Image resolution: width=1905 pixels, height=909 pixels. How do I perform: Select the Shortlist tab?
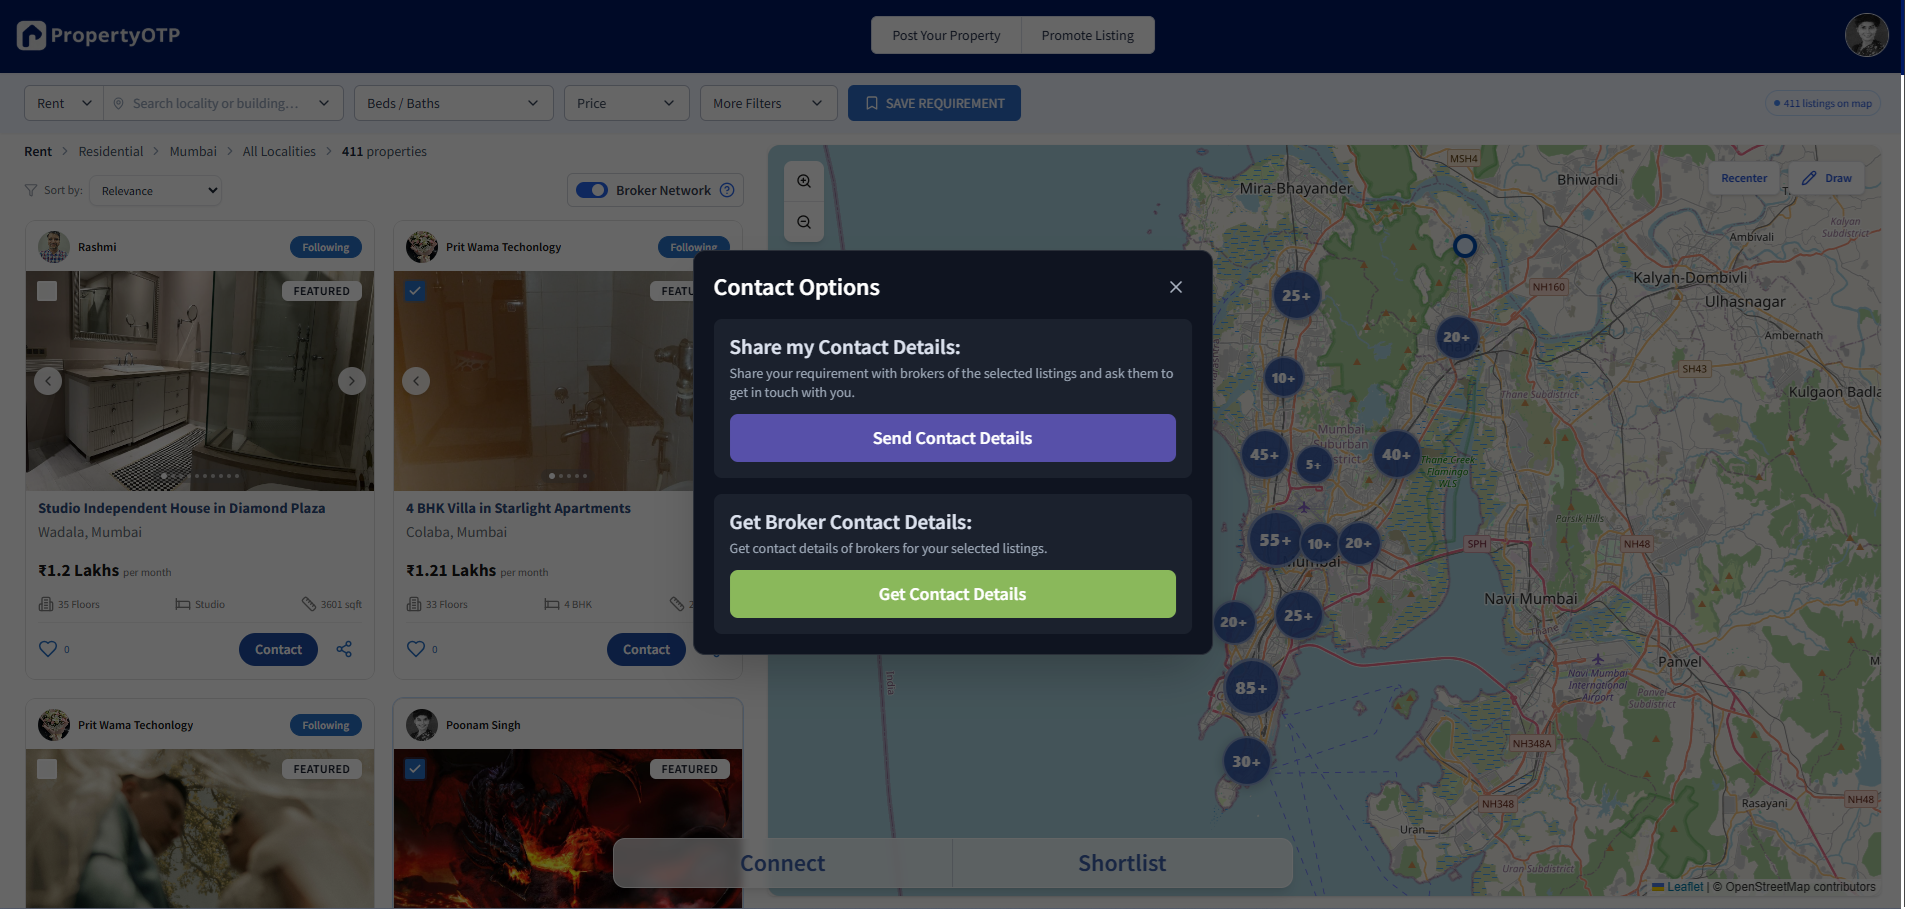1122,863
